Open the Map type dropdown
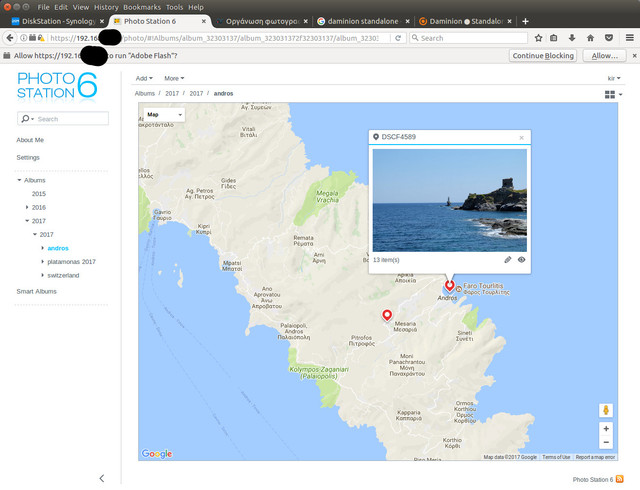 [164, 115]
